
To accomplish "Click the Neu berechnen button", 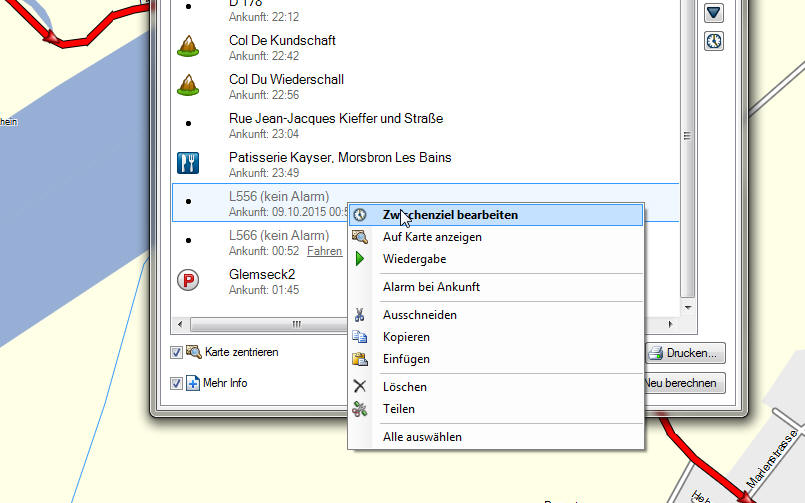I will (685, 383).
